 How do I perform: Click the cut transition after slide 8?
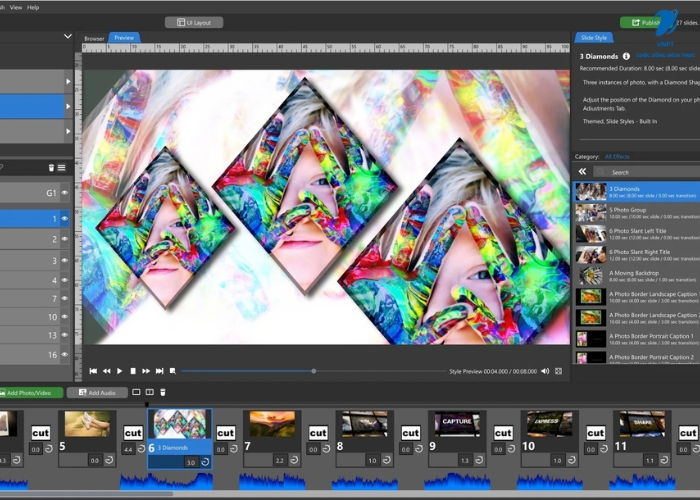[410, 433]
